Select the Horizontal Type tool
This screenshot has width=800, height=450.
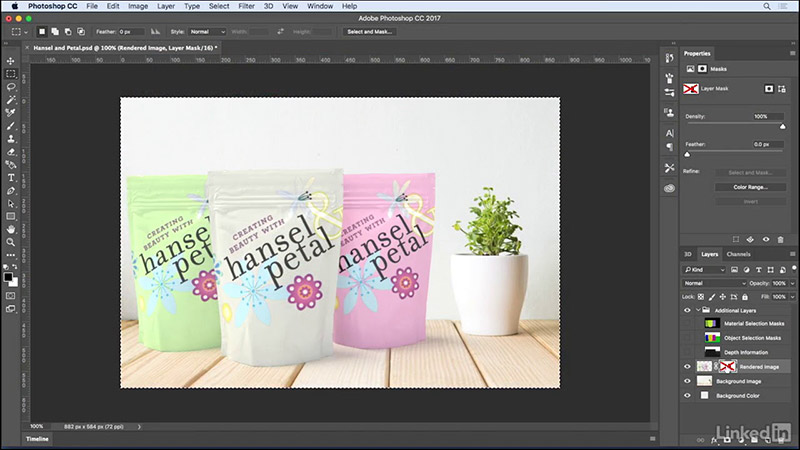pos(11,178)
